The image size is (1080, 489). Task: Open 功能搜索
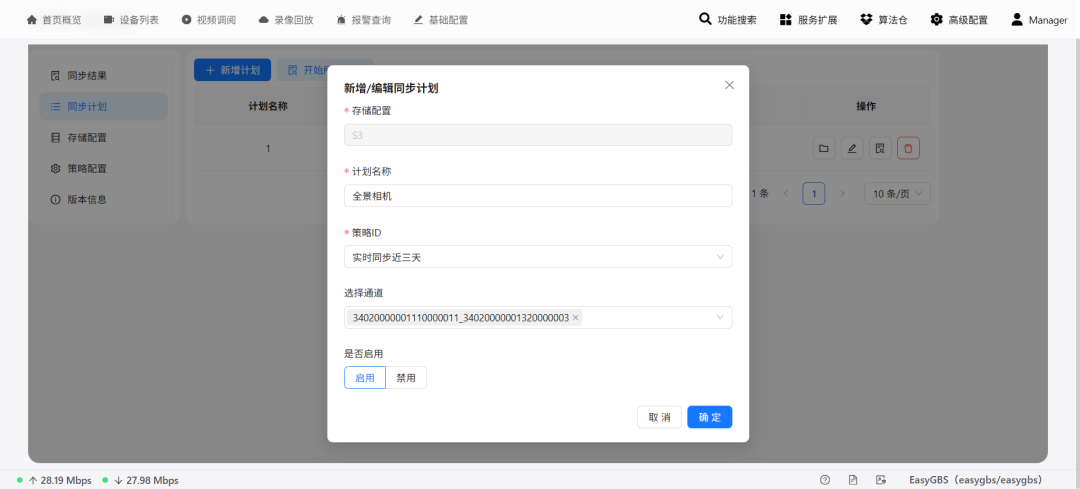click(737, 20)
